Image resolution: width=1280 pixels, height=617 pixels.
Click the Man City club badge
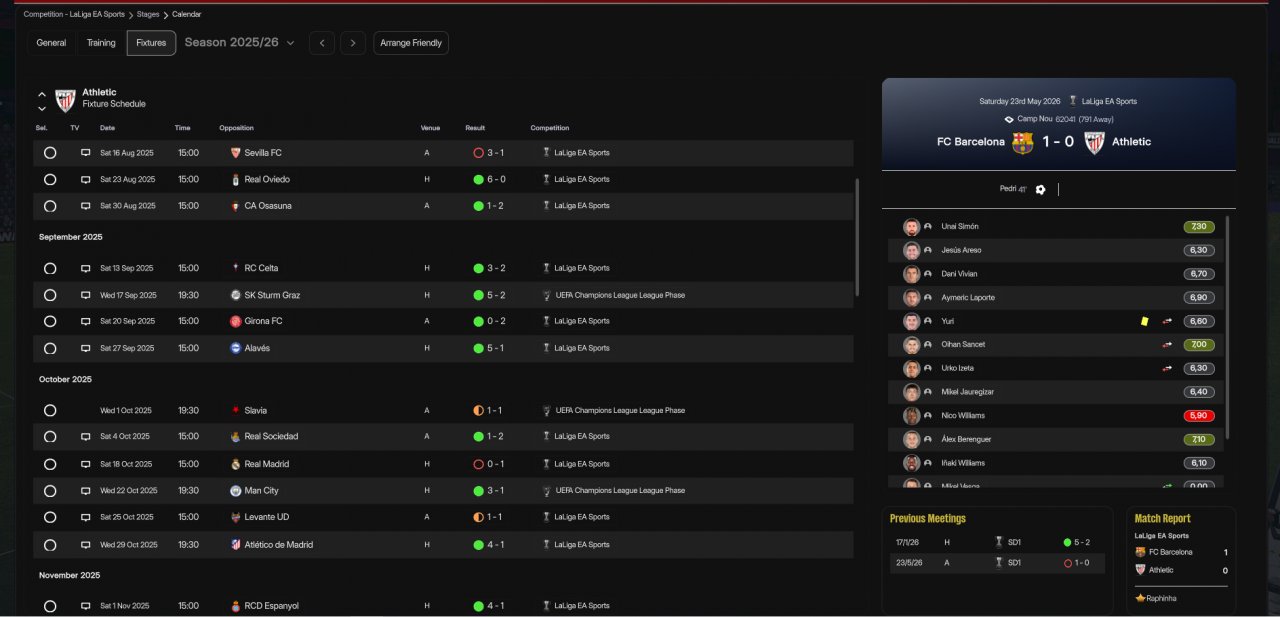(x=235, y=491)
